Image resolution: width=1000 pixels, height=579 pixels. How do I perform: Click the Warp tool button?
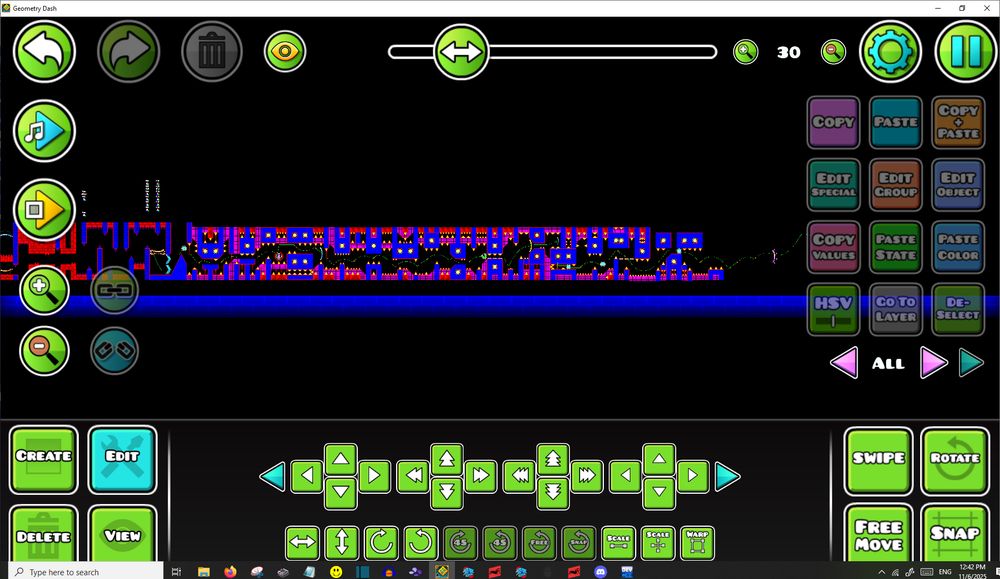[697, 543]
